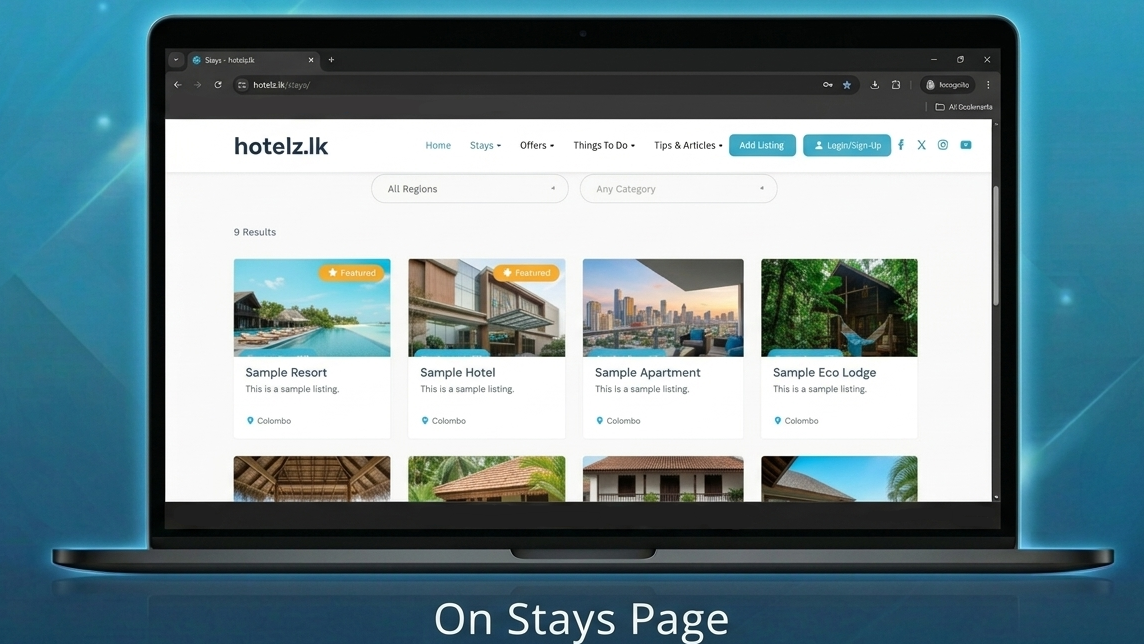Open the Facebook social icon link
The height and width of the screenshot is (644, 1144).
901,145
